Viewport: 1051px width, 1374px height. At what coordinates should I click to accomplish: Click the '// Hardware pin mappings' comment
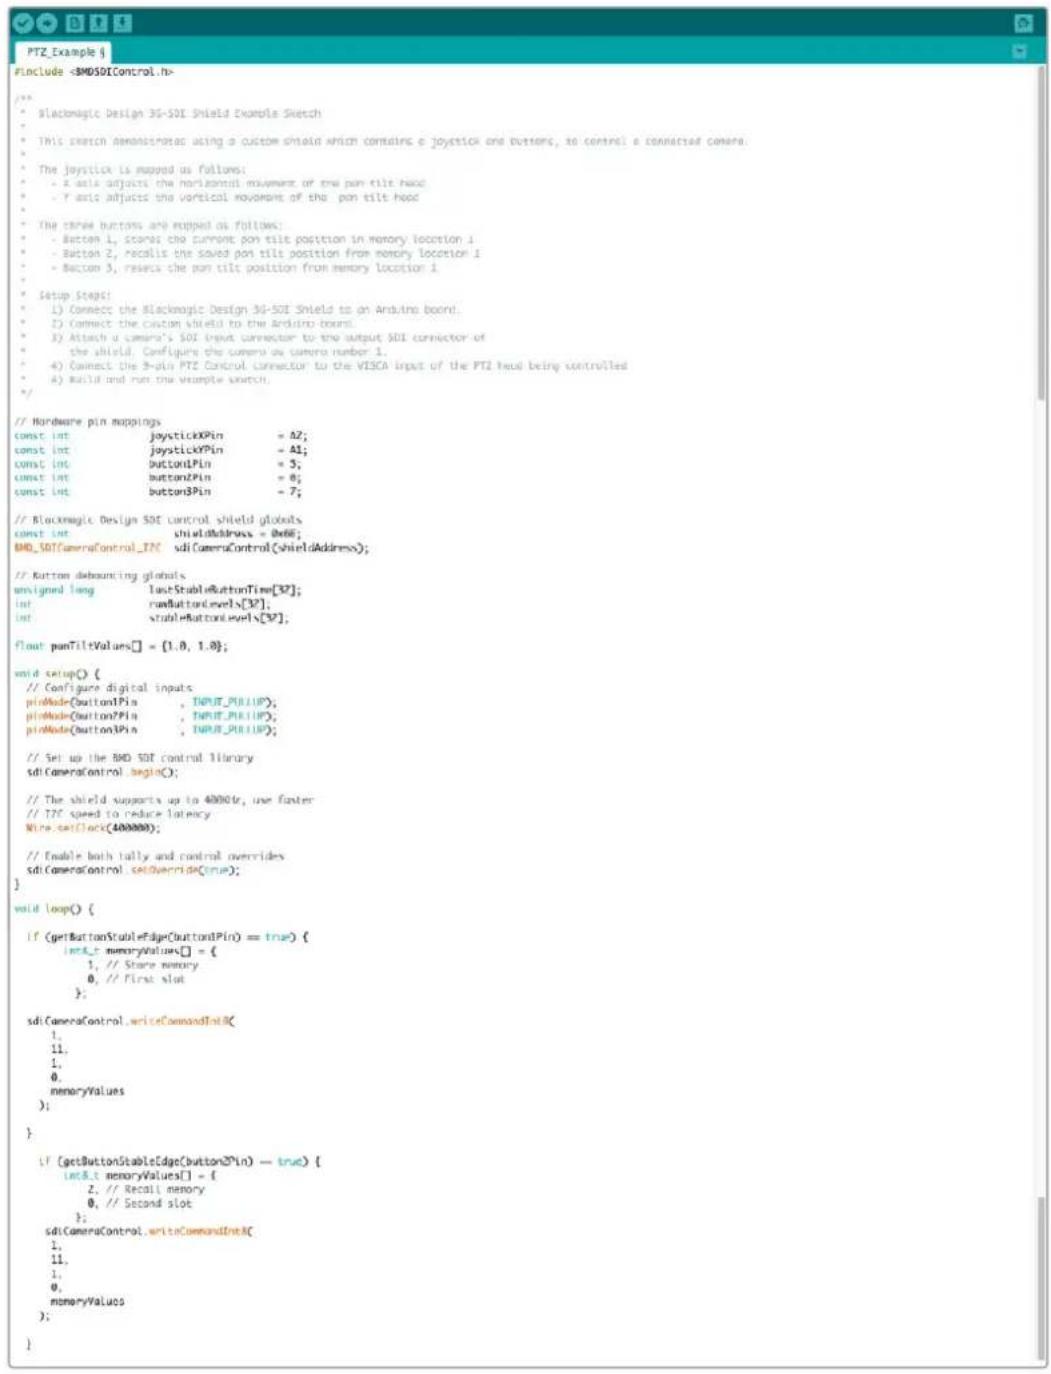coord(88,422)
